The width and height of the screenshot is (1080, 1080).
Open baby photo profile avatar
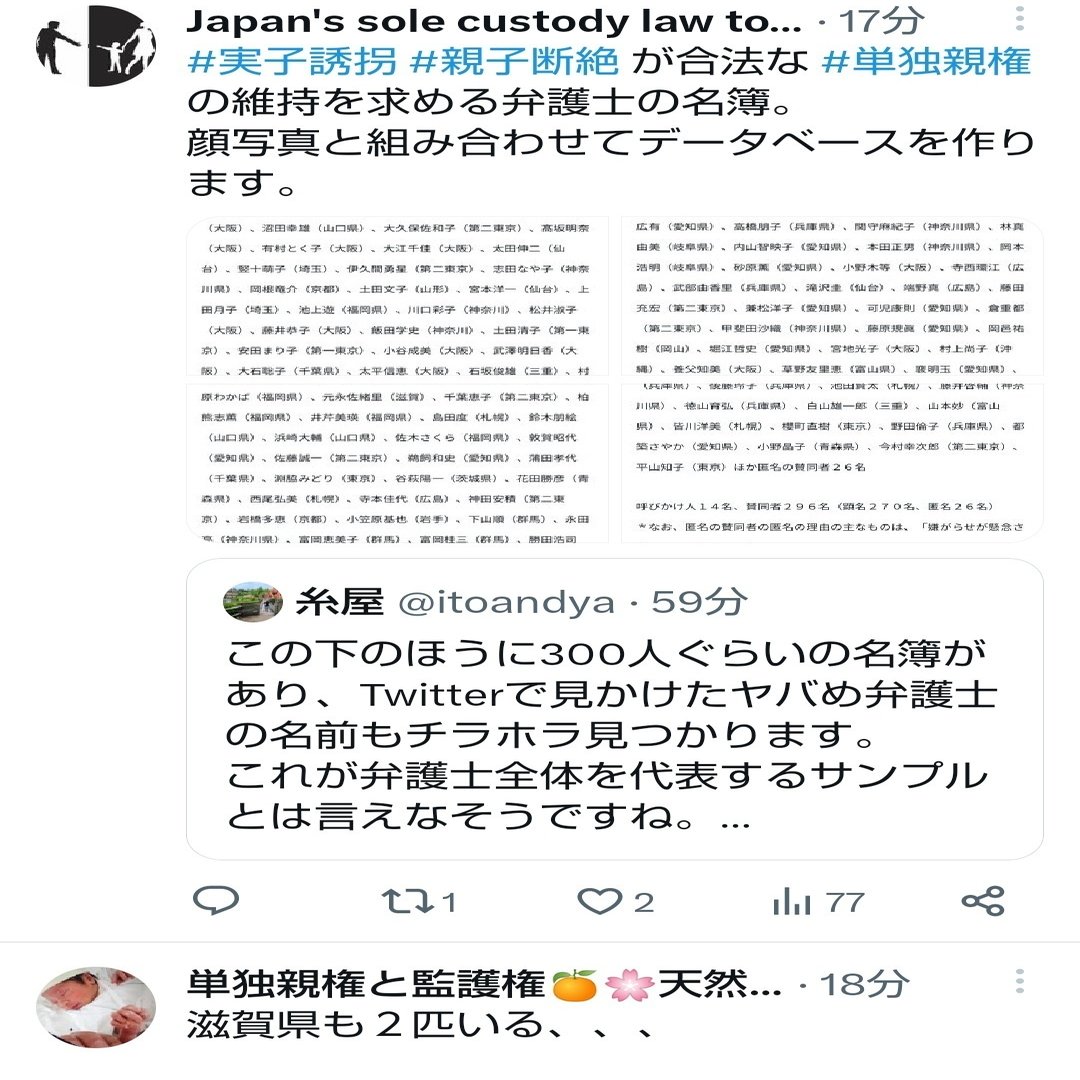click(x=96, y=1006)
